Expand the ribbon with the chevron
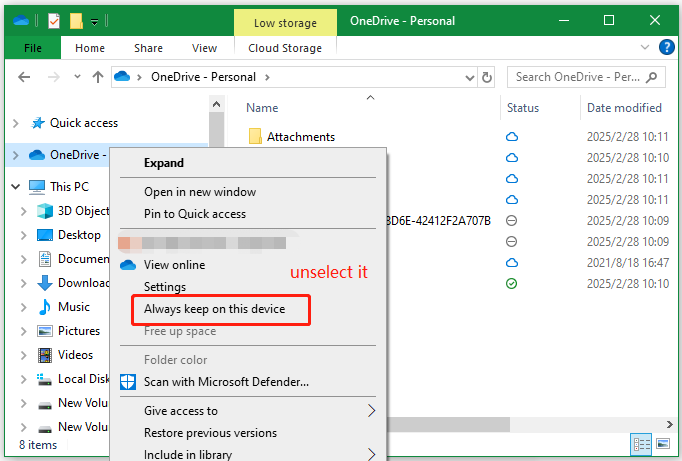 [645, 47]
